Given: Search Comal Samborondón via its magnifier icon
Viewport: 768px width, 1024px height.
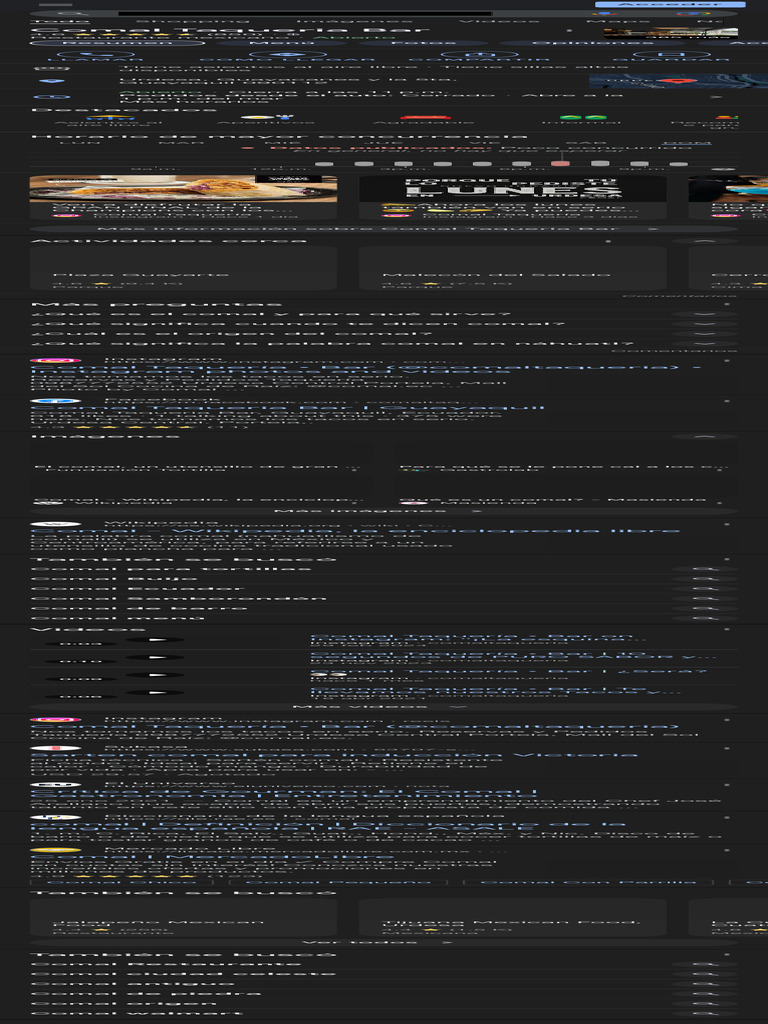Looking at the screenshot, I should pos(705,598).
